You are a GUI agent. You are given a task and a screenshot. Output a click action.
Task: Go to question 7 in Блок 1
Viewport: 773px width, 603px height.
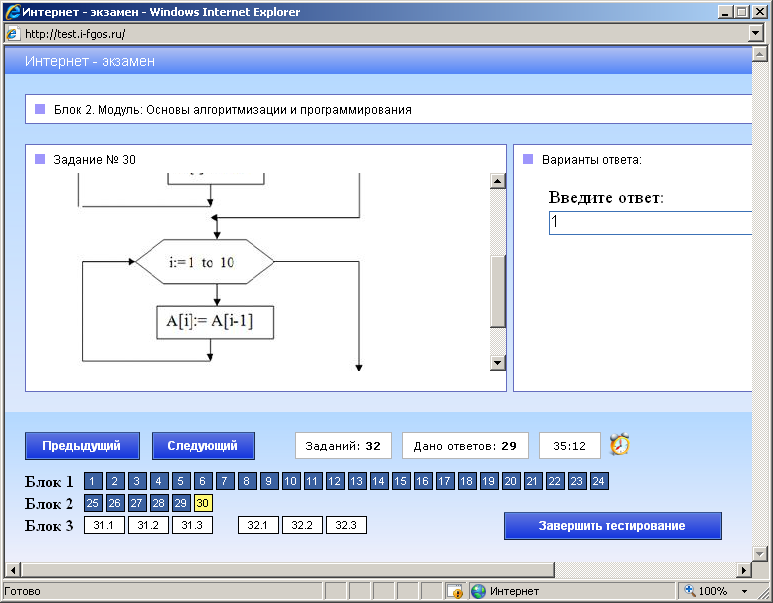(x=224, y=481)
